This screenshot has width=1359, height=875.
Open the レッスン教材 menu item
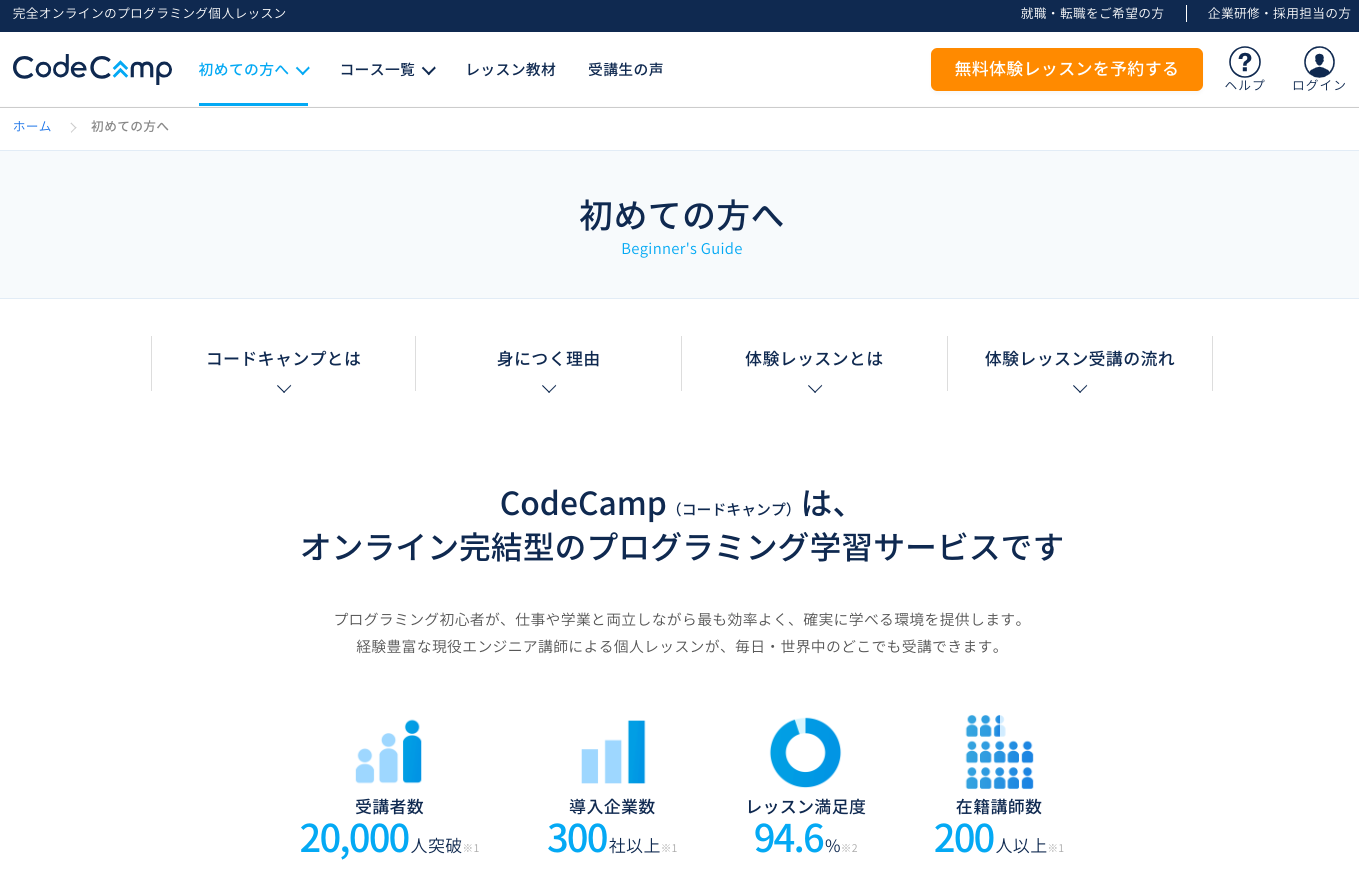click(511, 70)
